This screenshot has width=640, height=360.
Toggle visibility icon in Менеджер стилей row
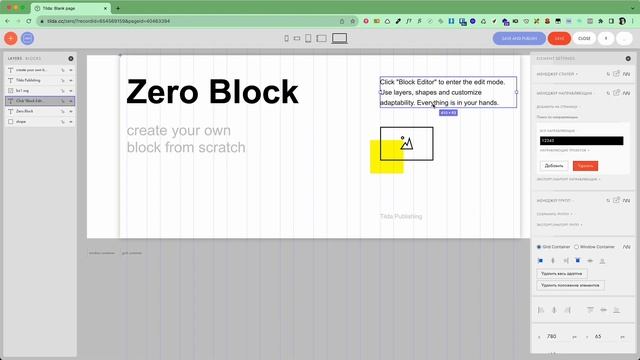click(x=627, y=74)
